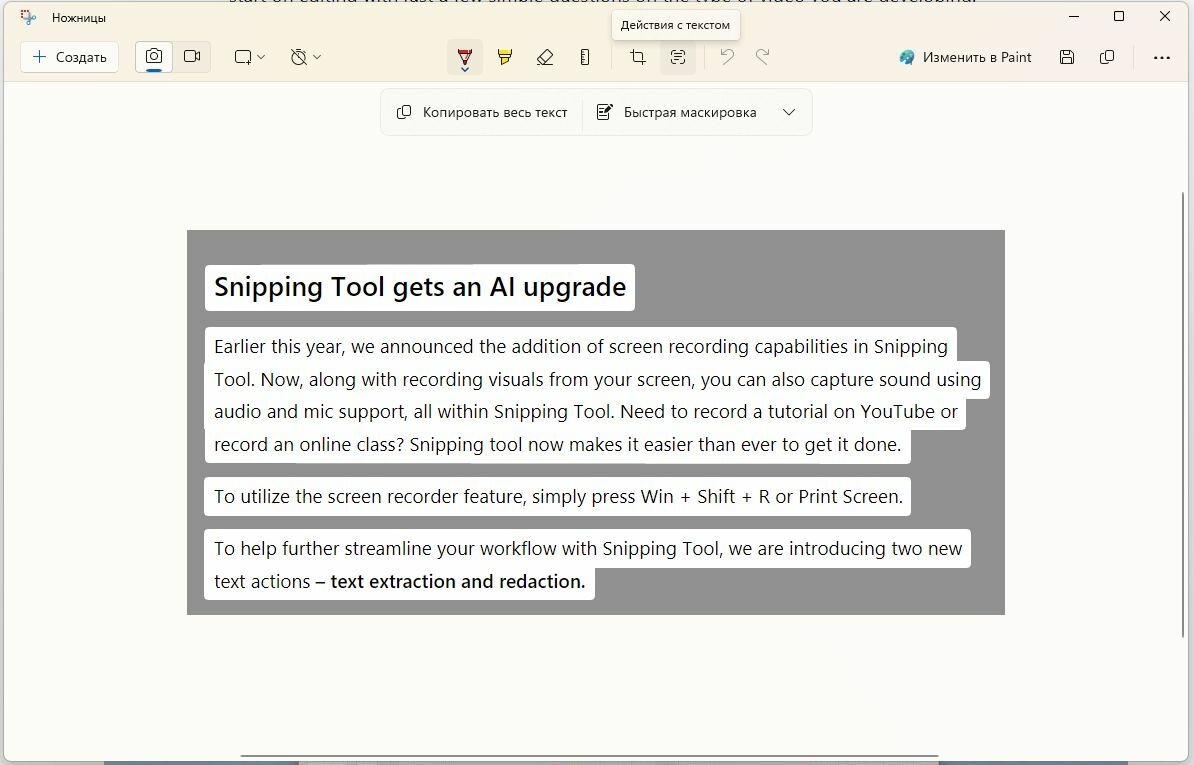Select the red ballpoint pen tool
The width and height of the screenshot is (1194, 765).
(x=465, y=57)
